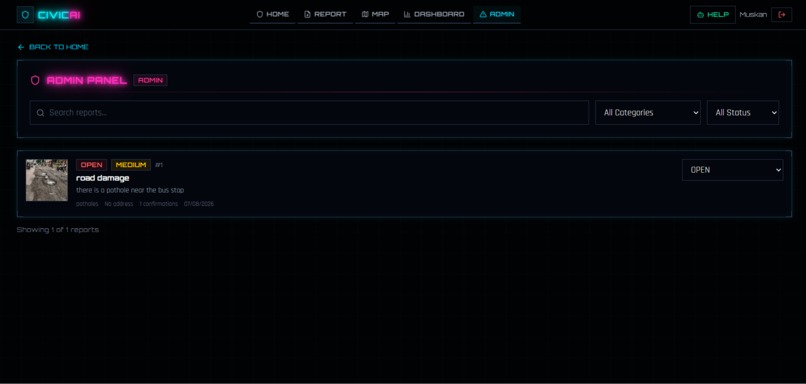The width and height of the screenshot is (806, 384).
Task: Go to the Map tab
Action: pos(375,14)
